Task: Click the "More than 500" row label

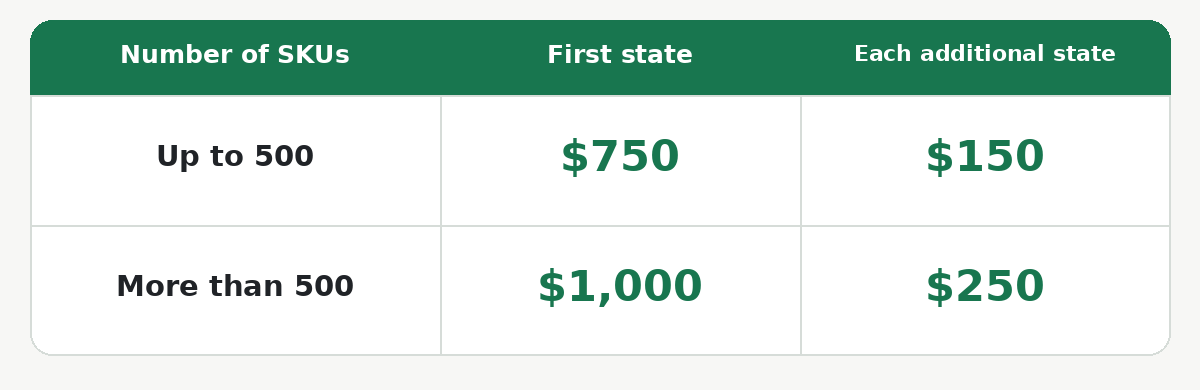Action: click(235, 287)
